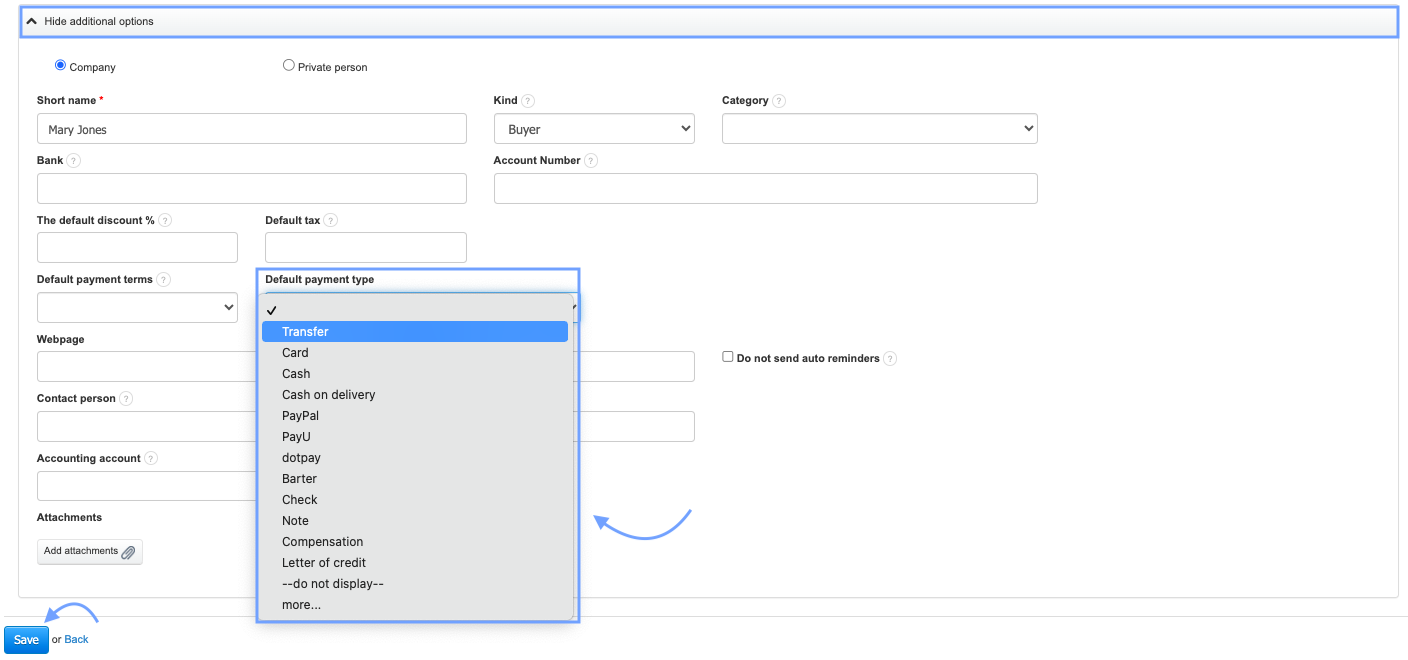Open the Category dropdown
Image resolution: width=1408 pixels, height=660 pixels.
click(x=879, y=129)
